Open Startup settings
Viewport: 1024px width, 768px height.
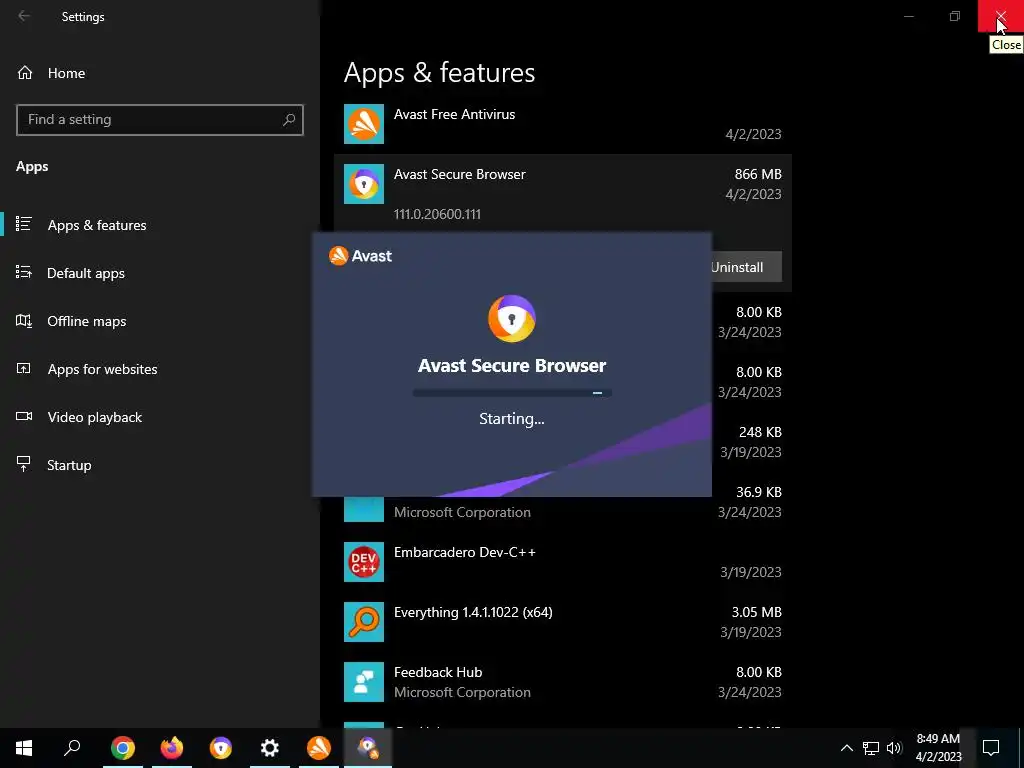pyautogui.click(x=160, y=465)
